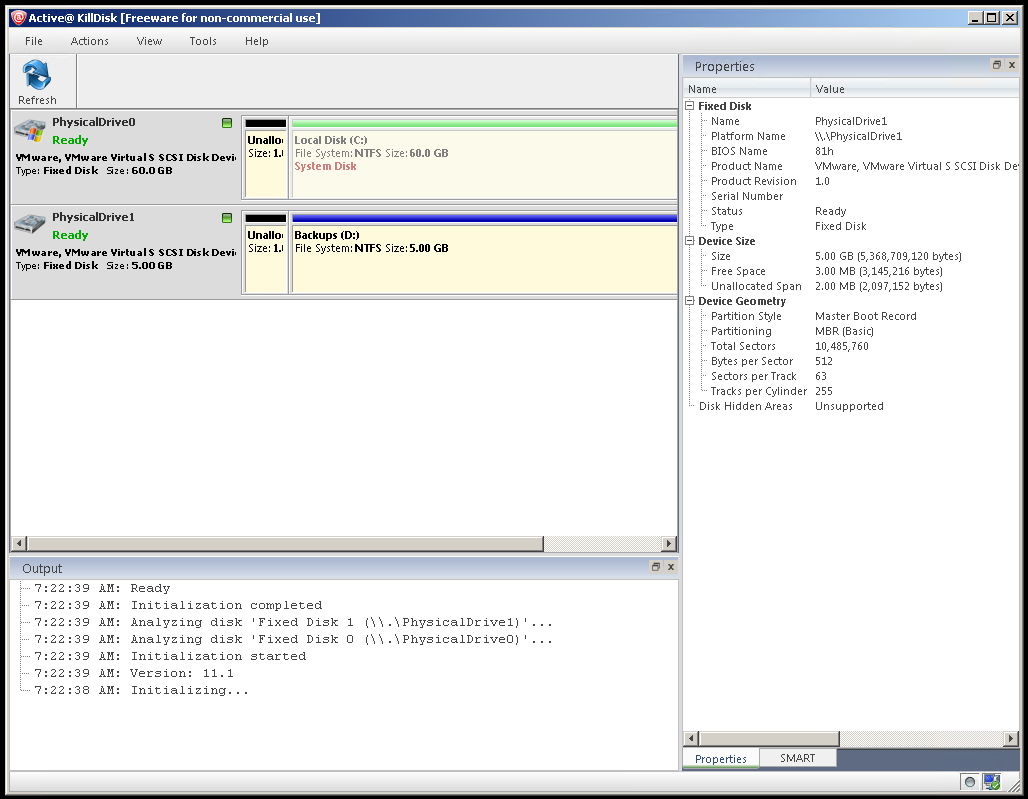This screenshot has height=799, width=1028.
Task: Click Properties panel scroll left arrow
Action: click(x=691, y=739)
